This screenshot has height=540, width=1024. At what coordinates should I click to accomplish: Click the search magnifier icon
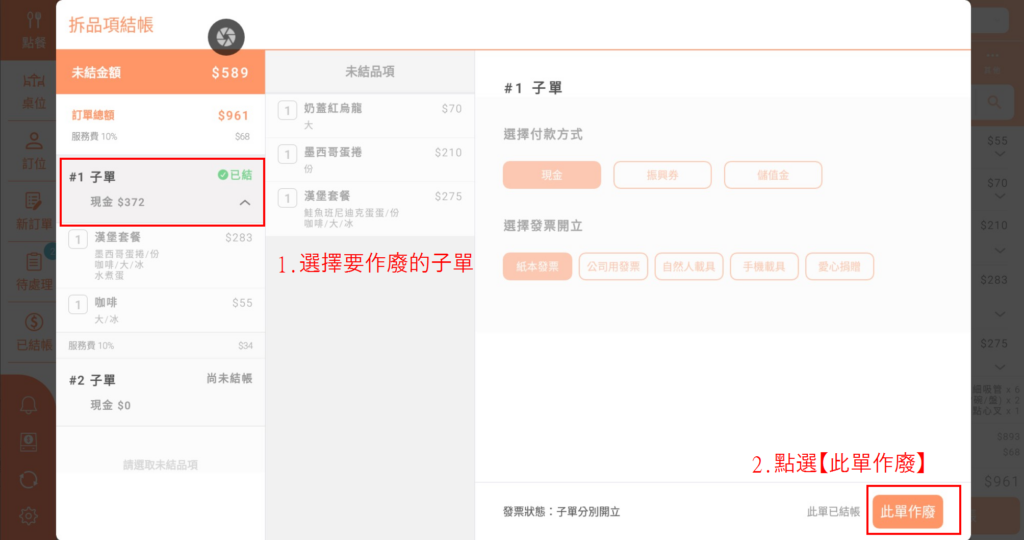click(995, 102)
